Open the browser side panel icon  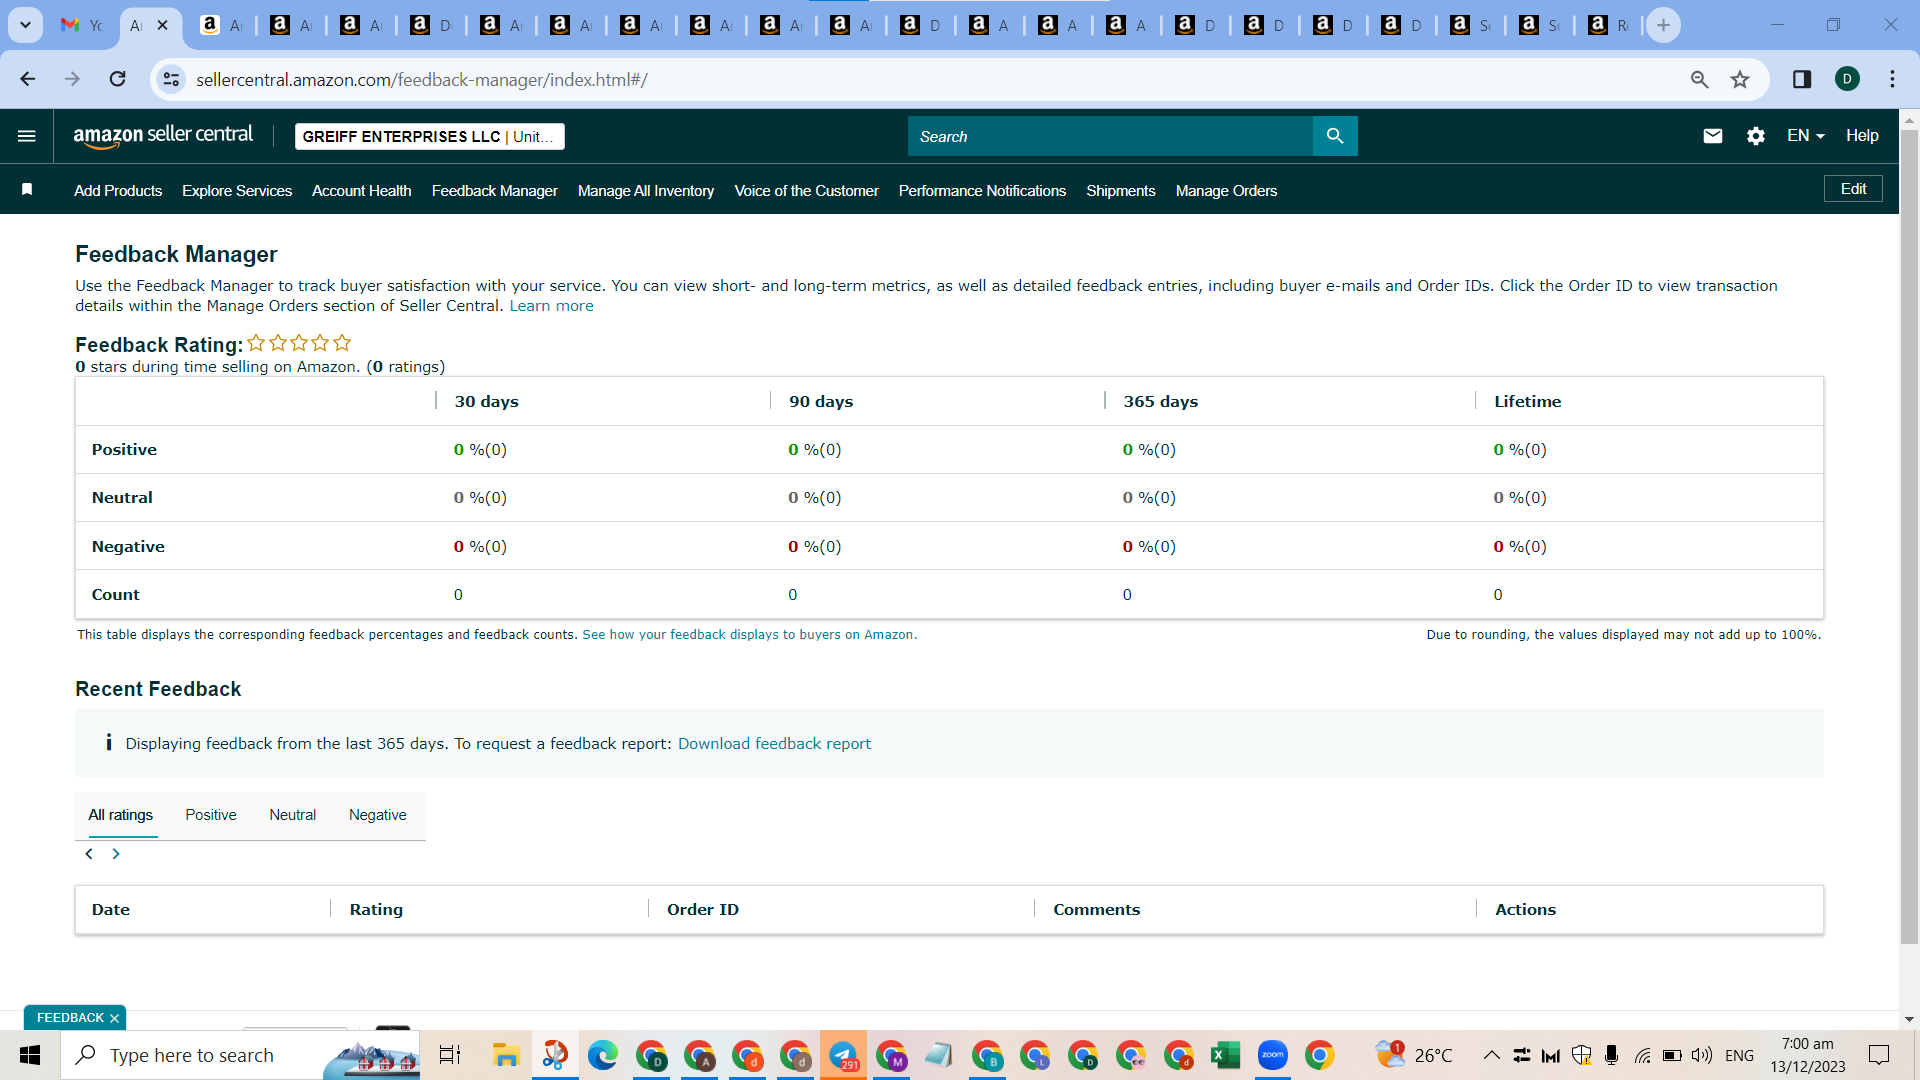[x=1802, y=79]
